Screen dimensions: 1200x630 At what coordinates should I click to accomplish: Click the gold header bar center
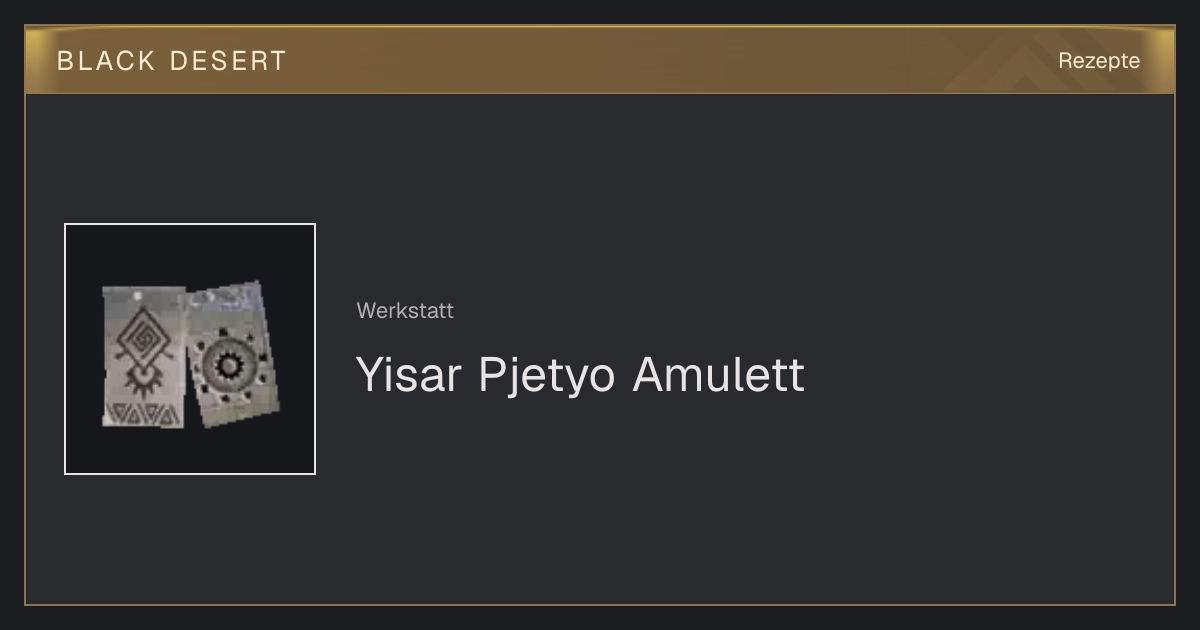coord(600,60)
